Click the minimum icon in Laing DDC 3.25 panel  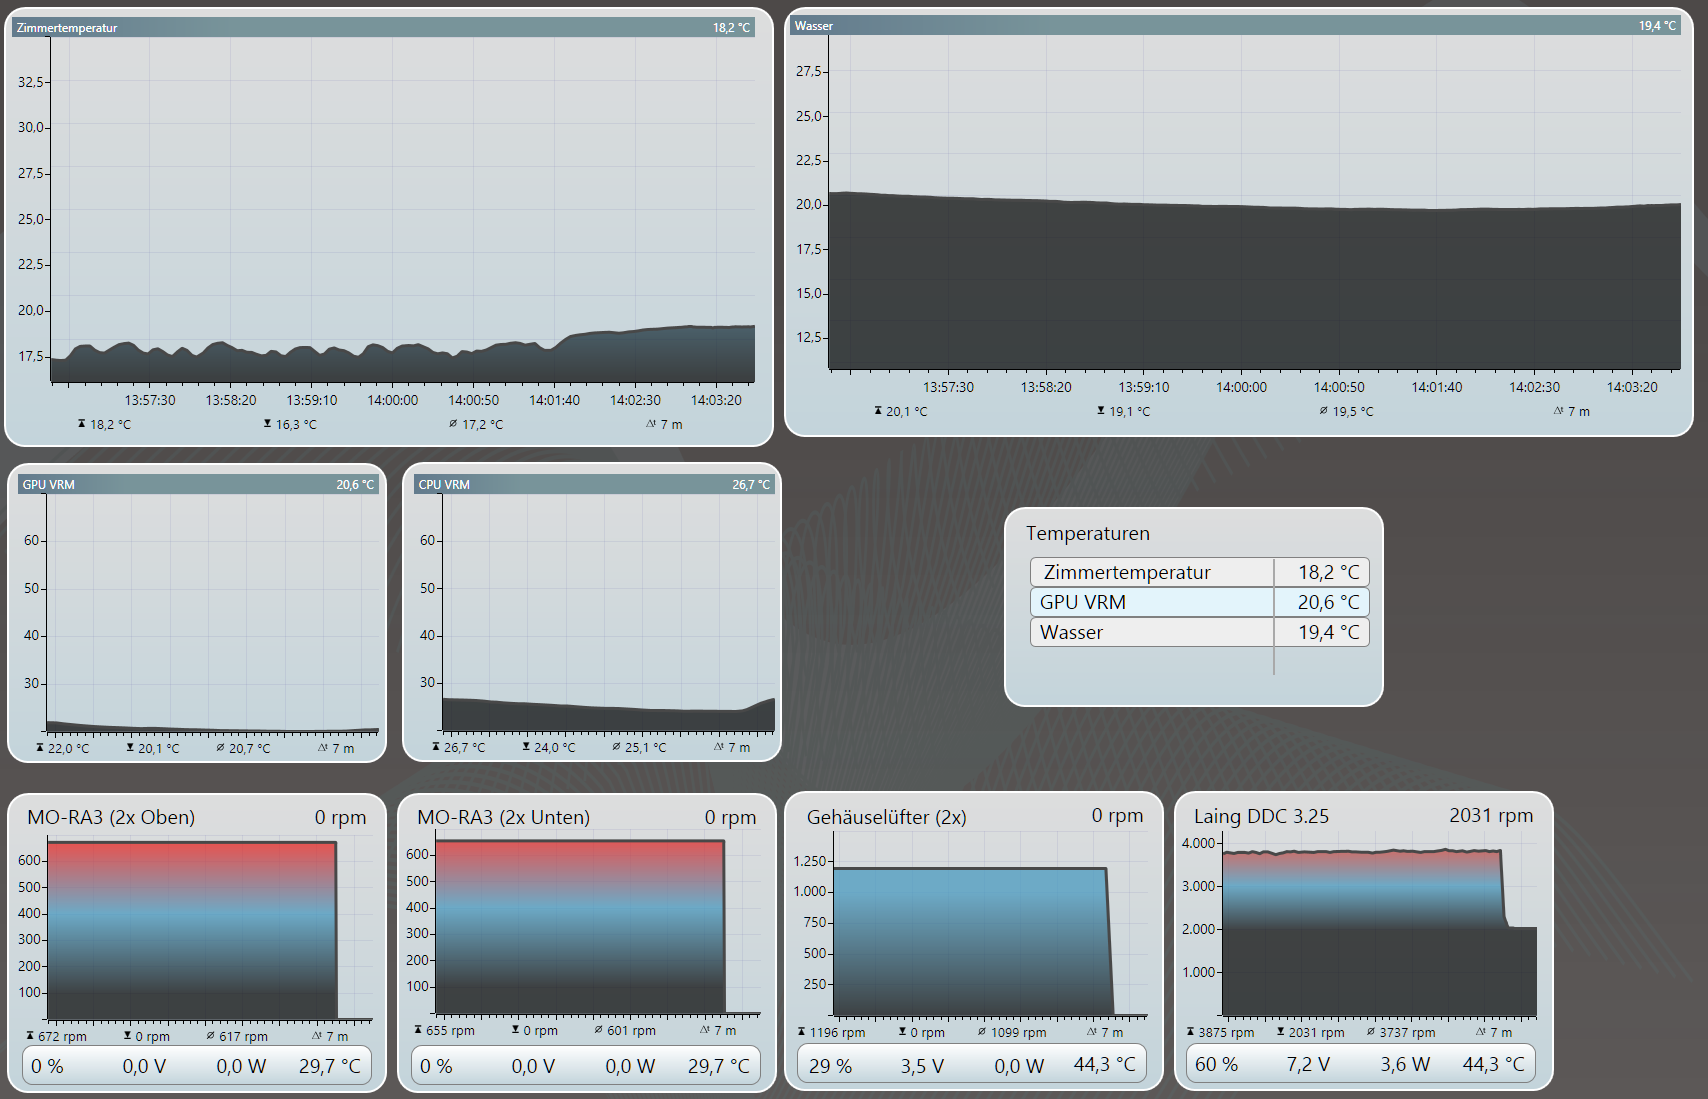(1280, 1032)
